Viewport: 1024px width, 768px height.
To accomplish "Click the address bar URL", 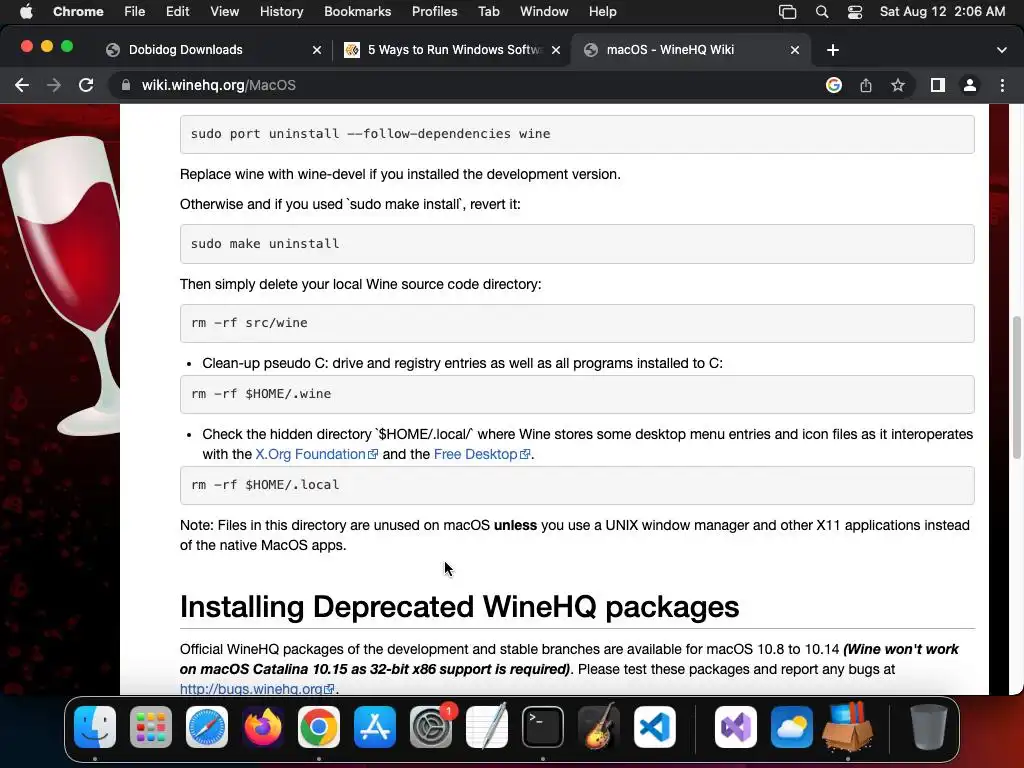I will [218, 85].
